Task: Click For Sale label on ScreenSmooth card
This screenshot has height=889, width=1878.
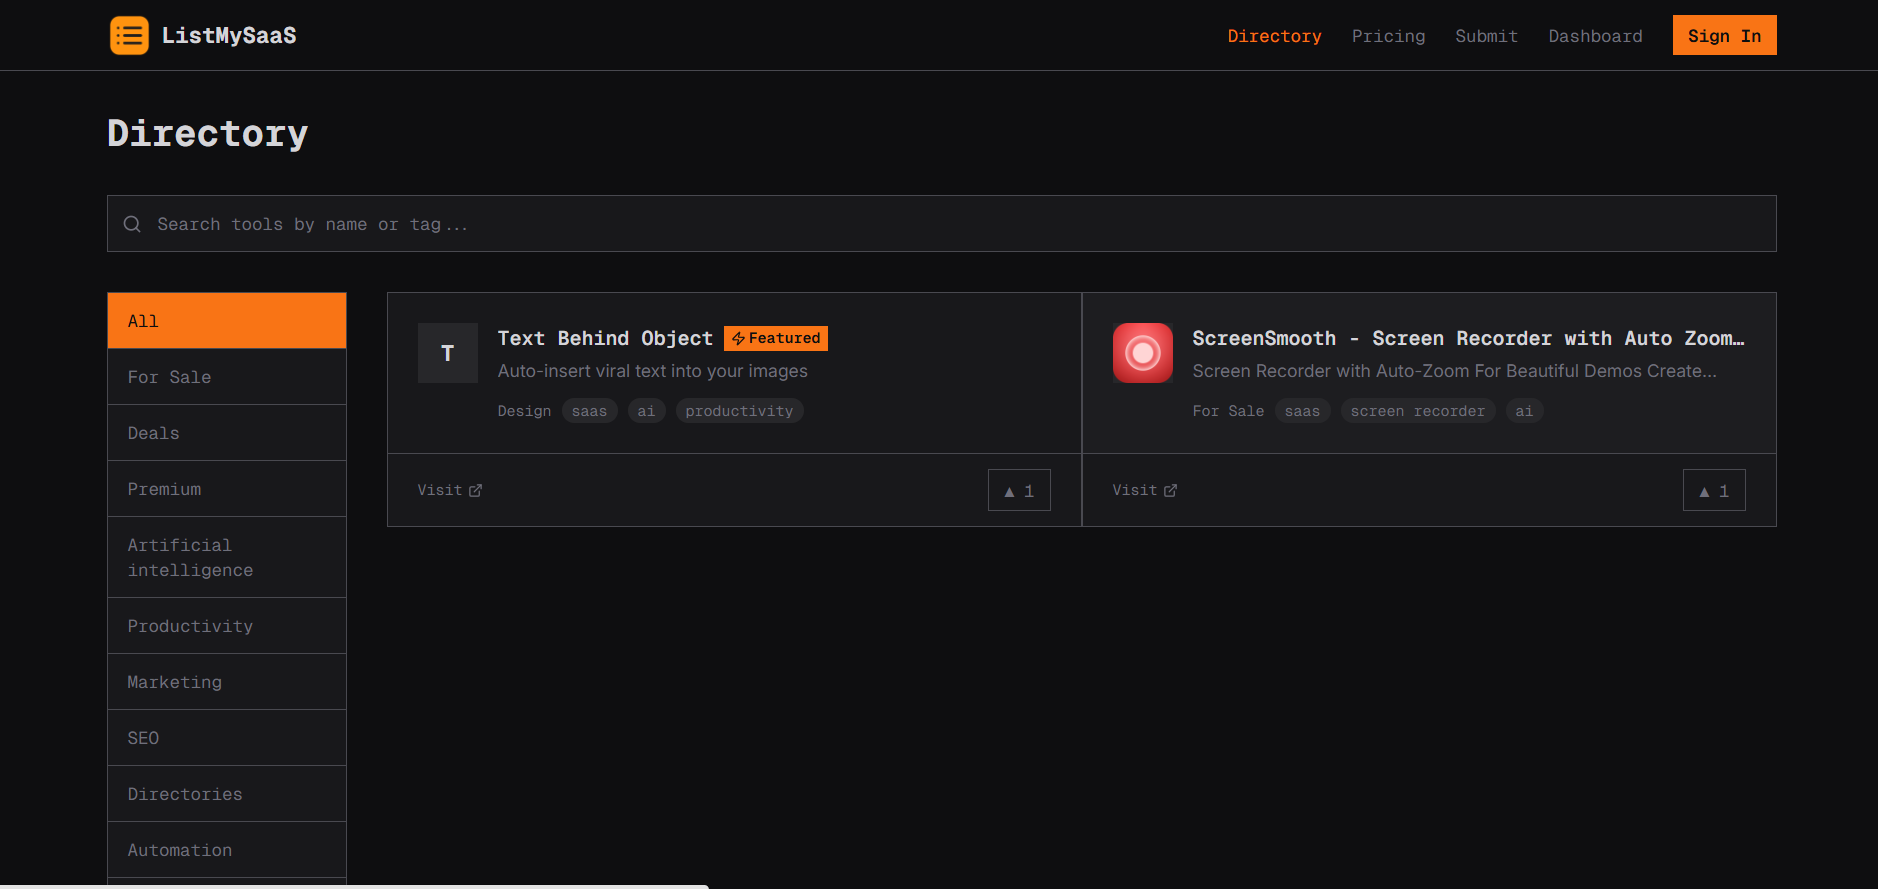Action: [x=1228, y=411]
